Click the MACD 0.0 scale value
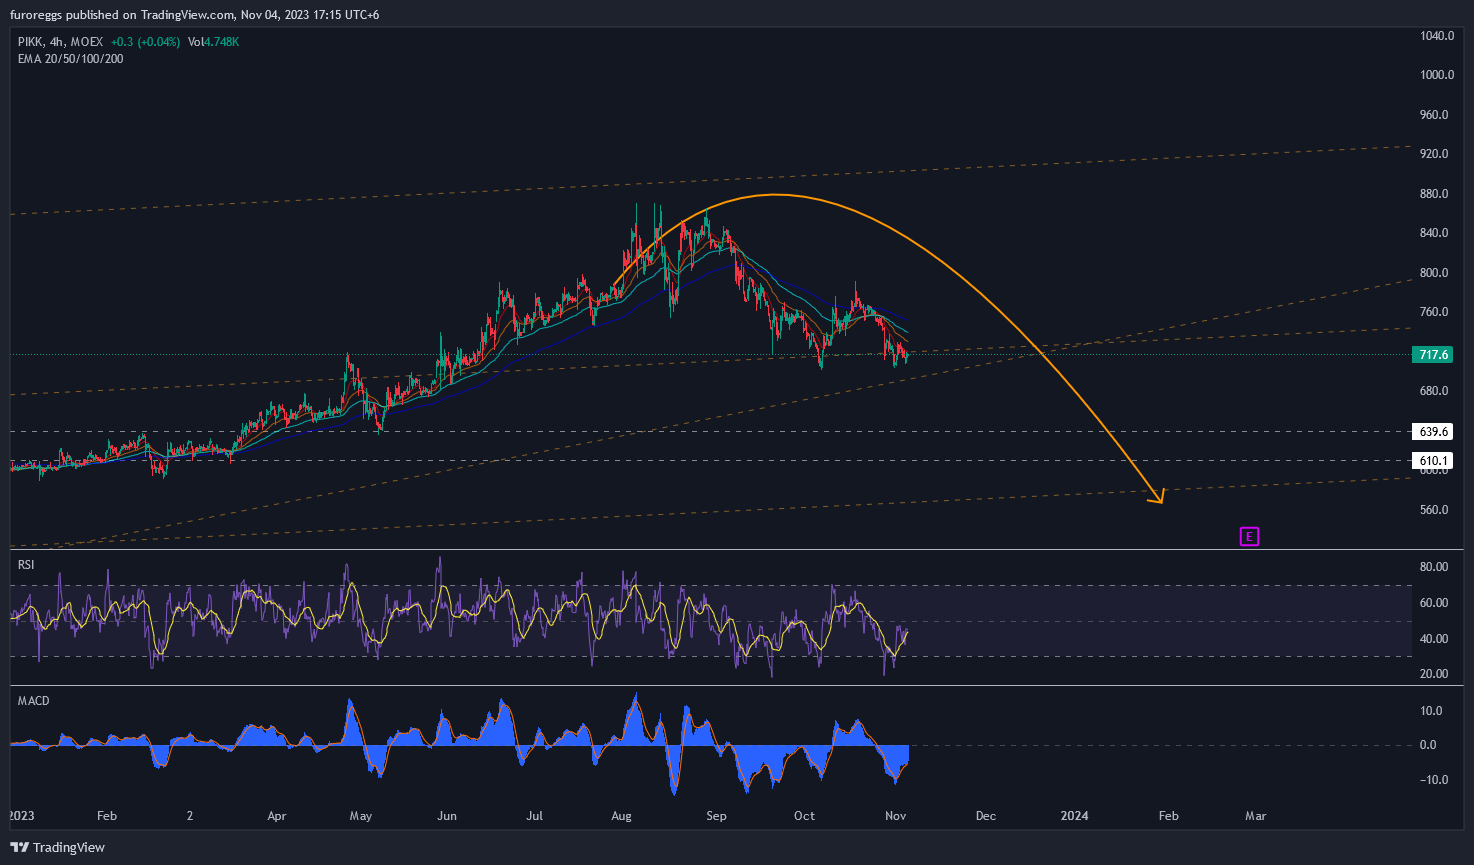Image resolution: width=1474 pixels, height=865 pixels. click(x=1429, y=745)
